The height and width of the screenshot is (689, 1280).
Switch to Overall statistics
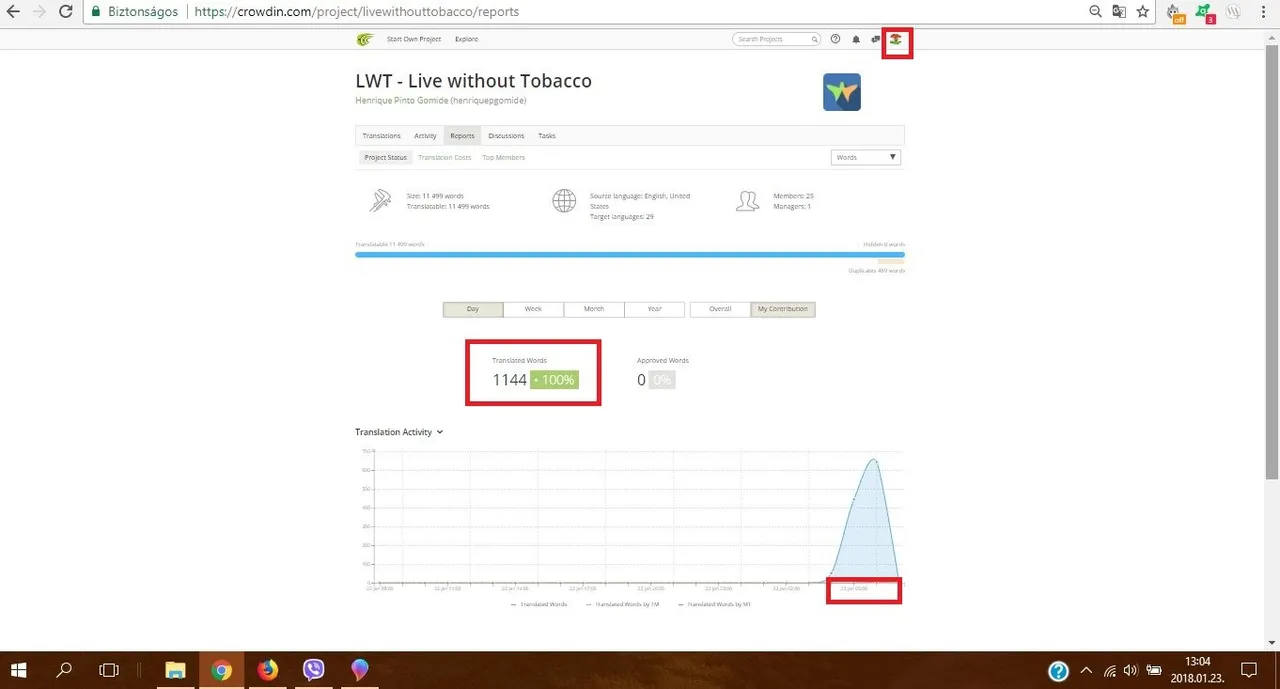coord(720,309)
